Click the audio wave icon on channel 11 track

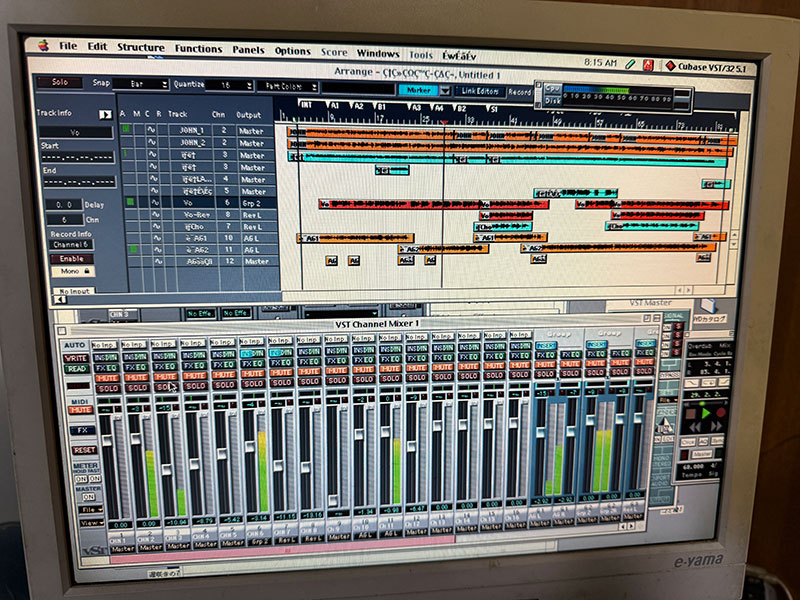(x=158, y=249)
